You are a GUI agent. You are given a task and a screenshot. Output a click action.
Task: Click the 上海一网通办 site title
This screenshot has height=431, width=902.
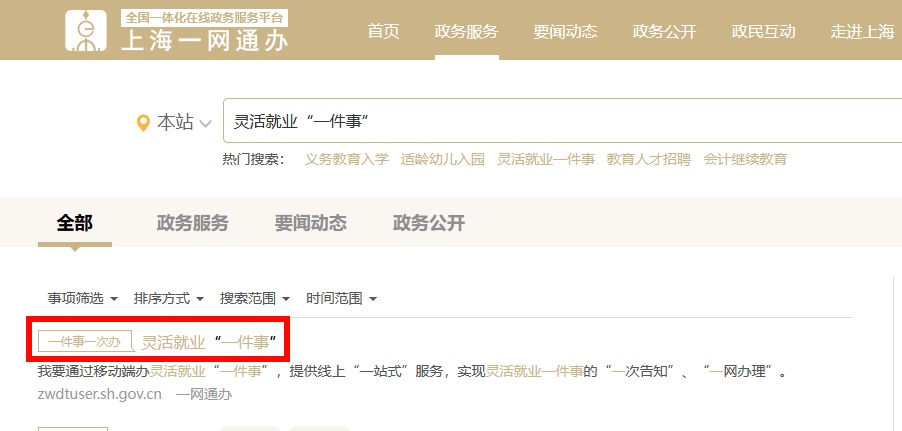point(204,41)
